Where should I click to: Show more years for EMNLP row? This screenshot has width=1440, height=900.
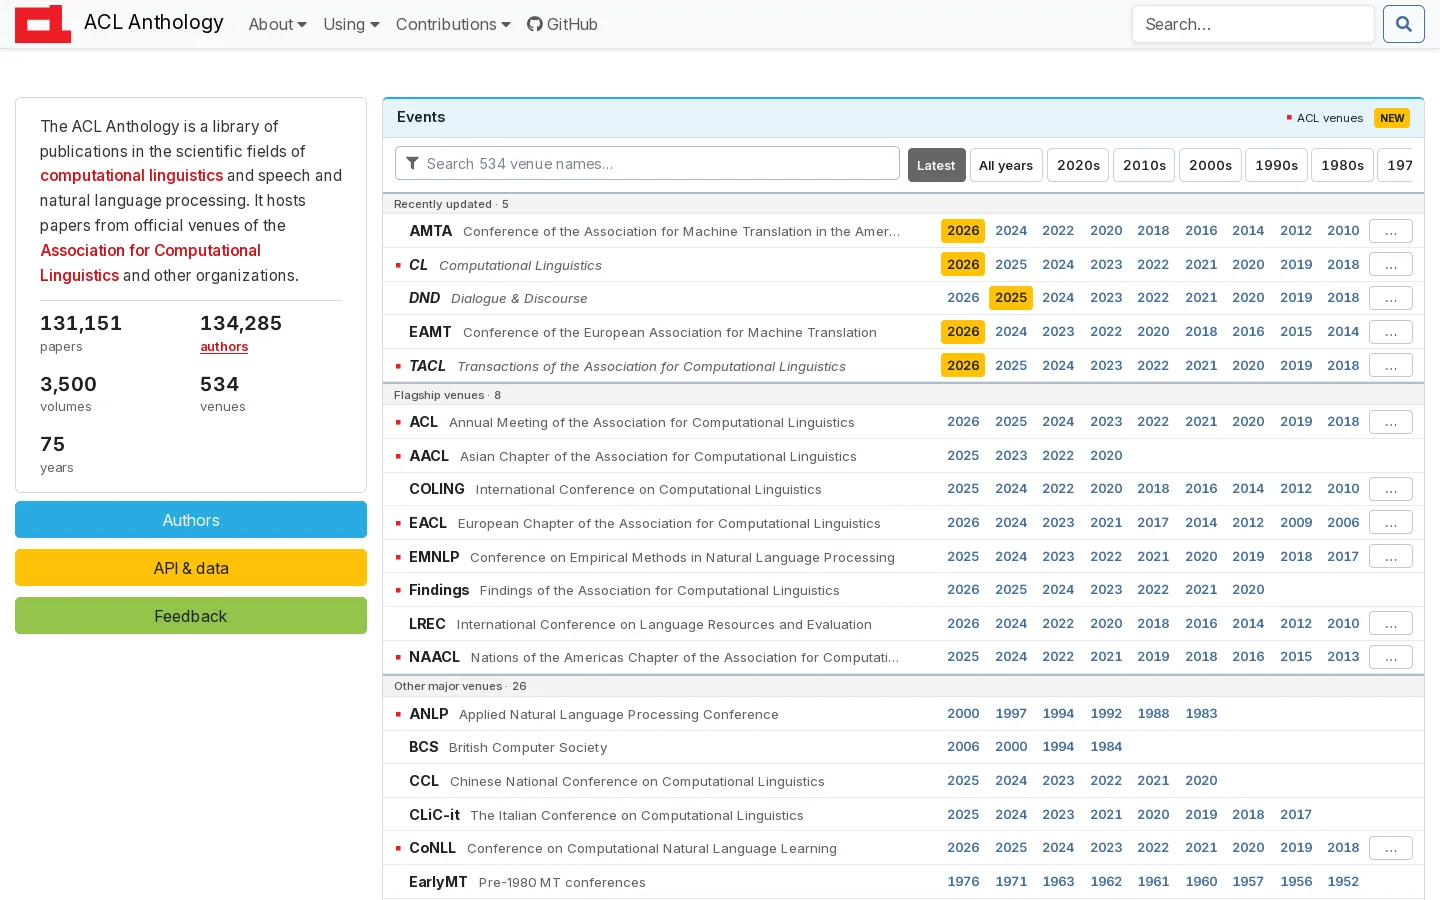pyautogui.click(x=1390, y=556)
